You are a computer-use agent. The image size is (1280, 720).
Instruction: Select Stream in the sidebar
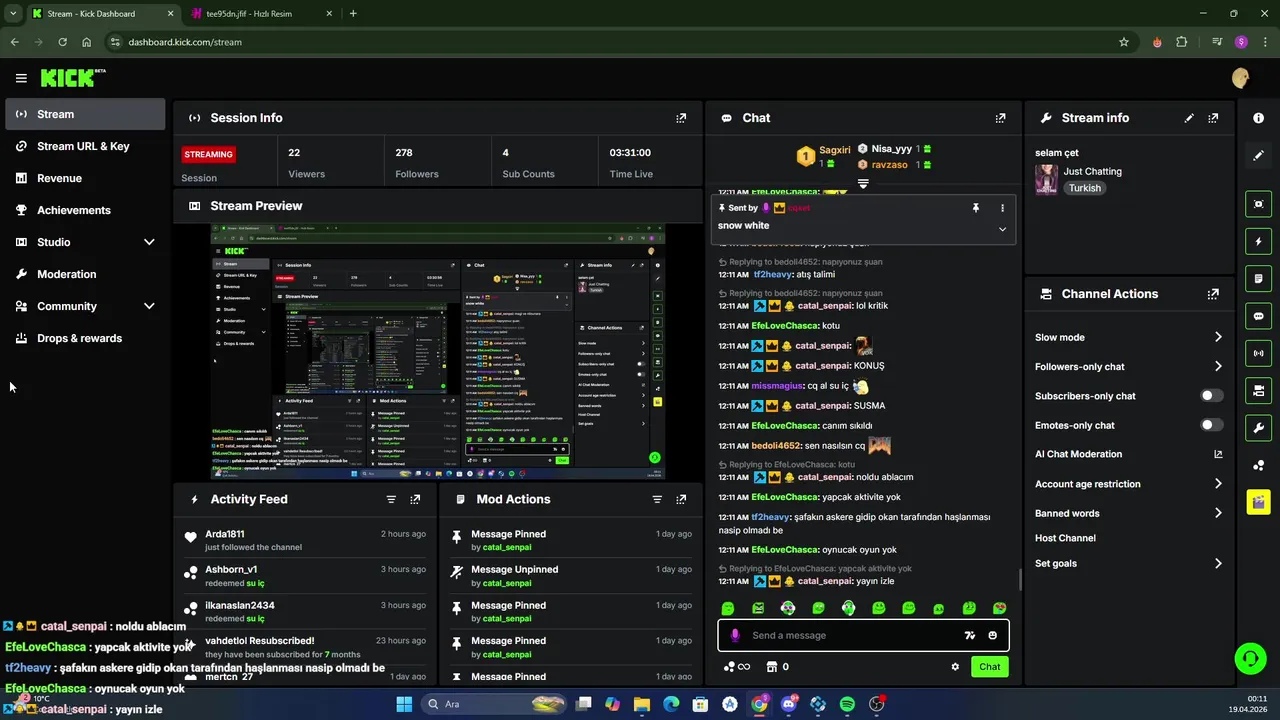click(x=85, y=114)
